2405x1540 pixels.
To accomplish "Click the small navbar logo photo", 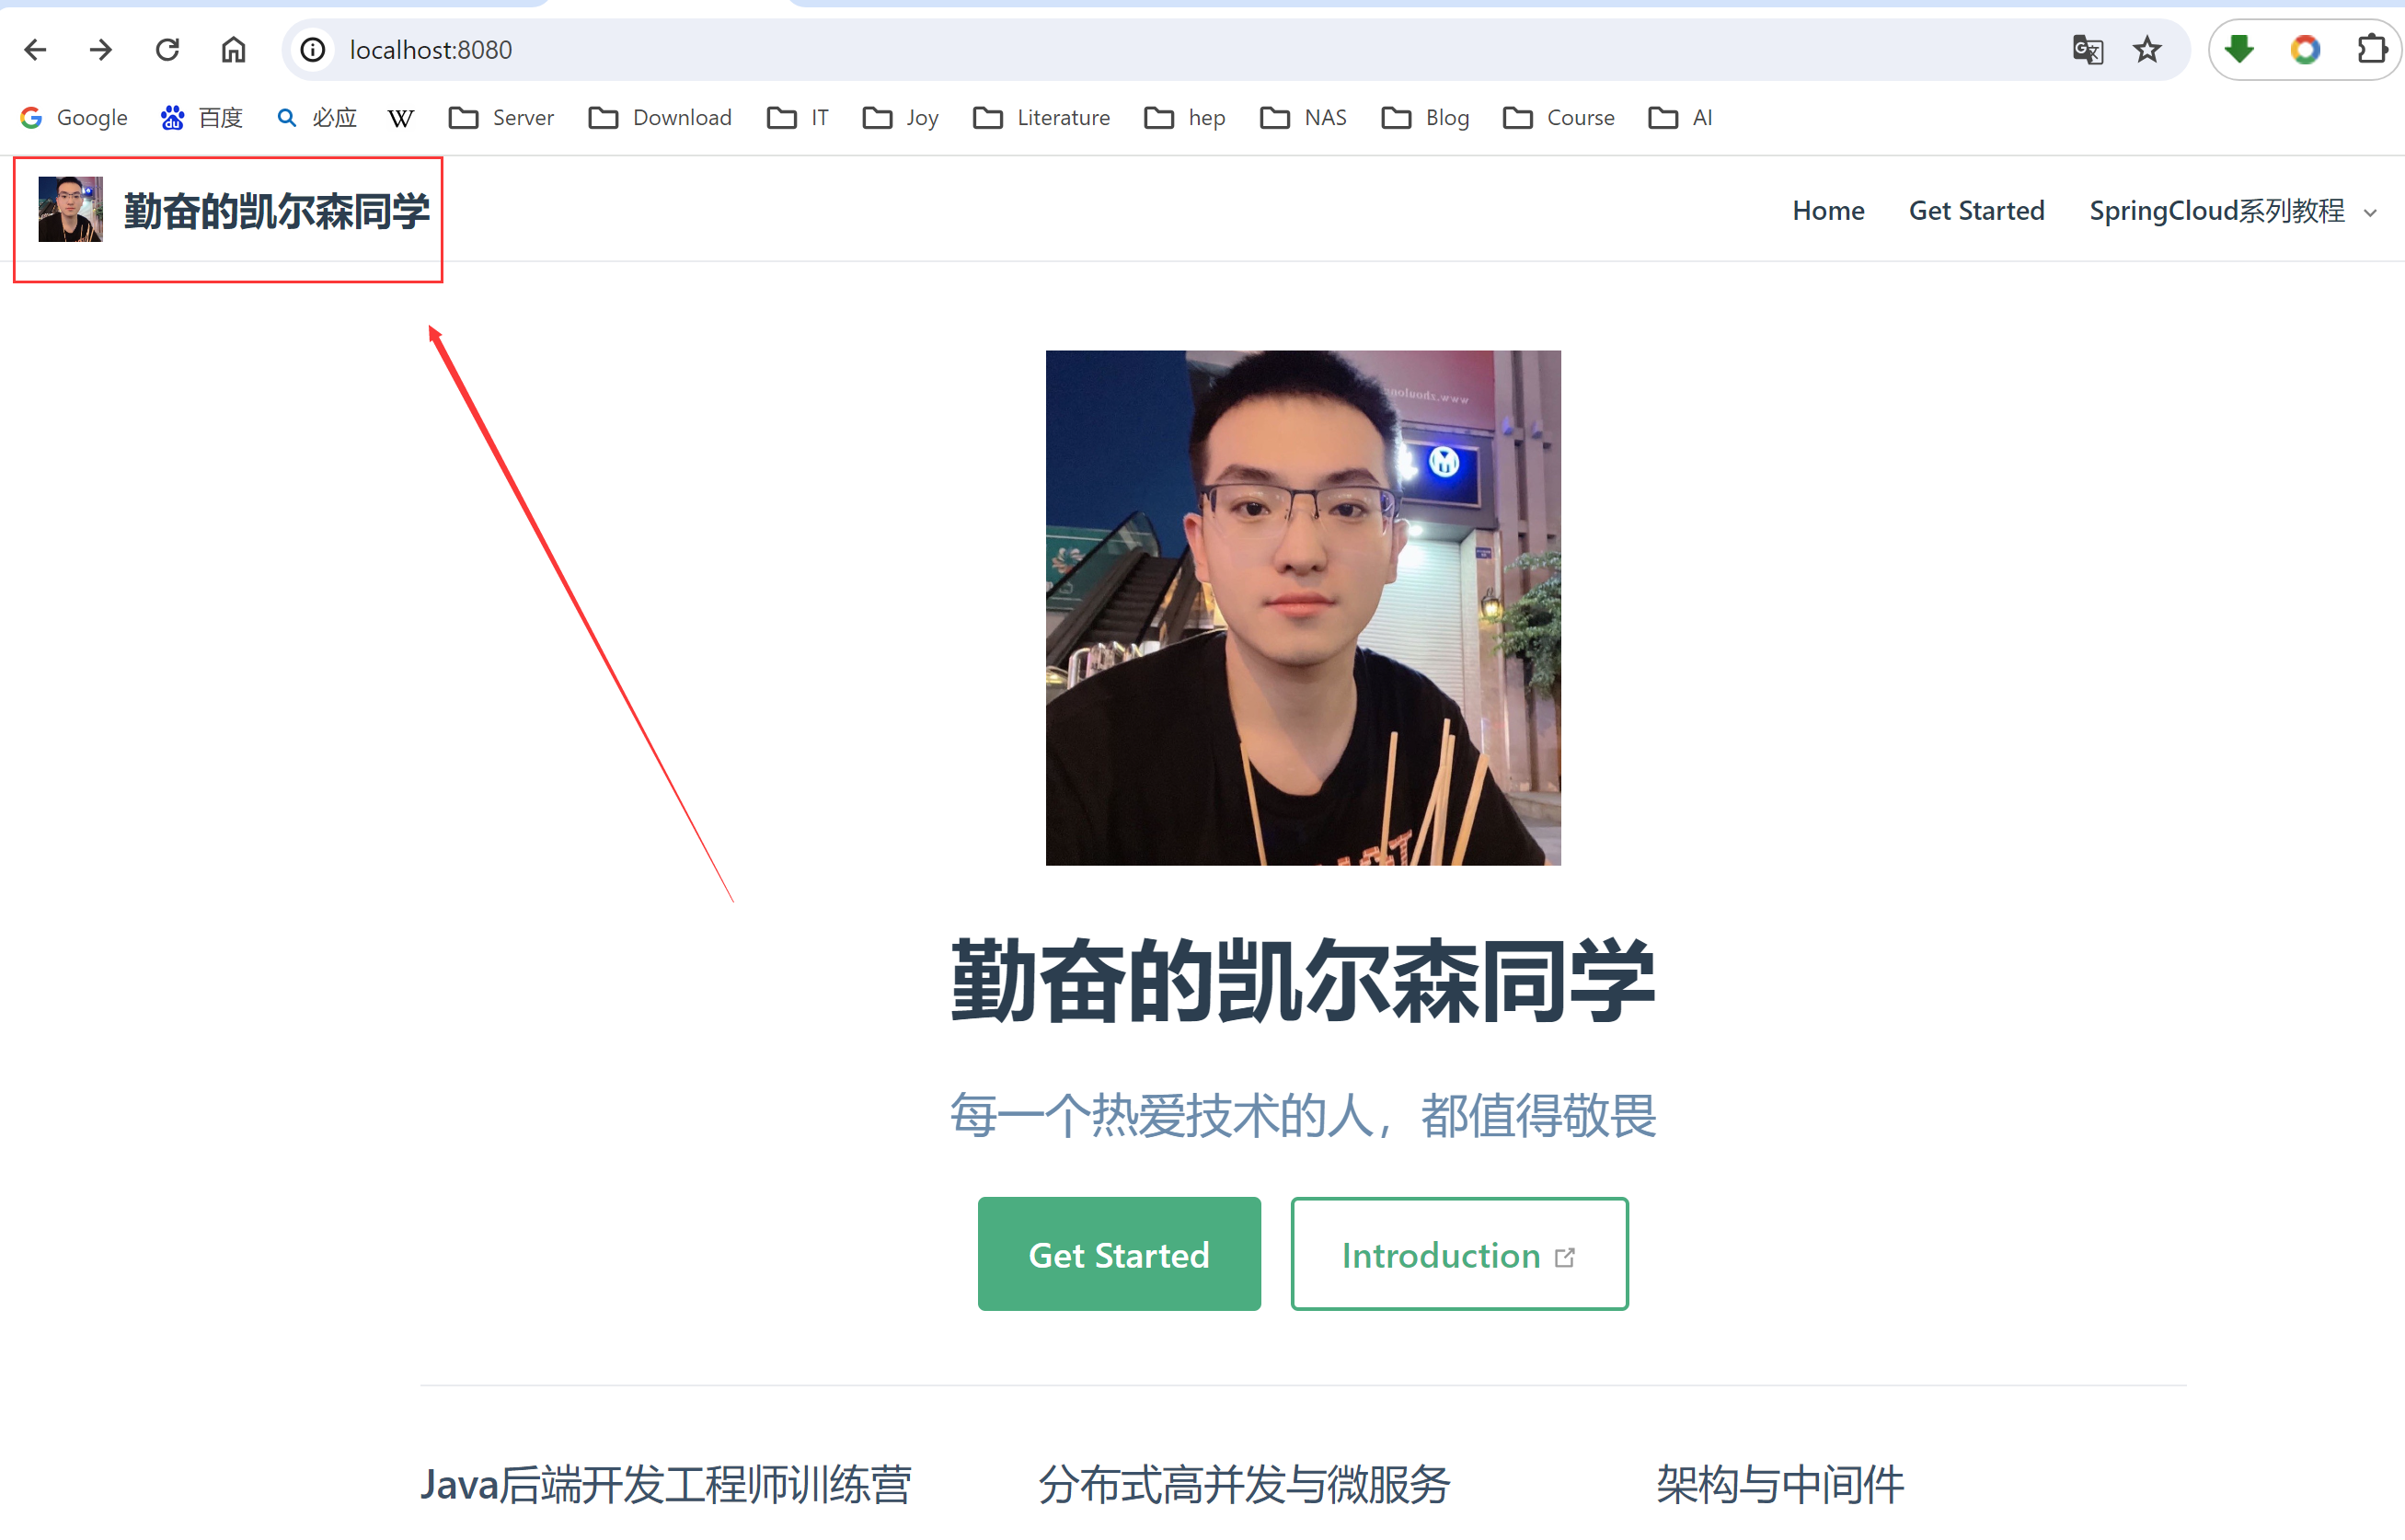I will pos(70,209).
